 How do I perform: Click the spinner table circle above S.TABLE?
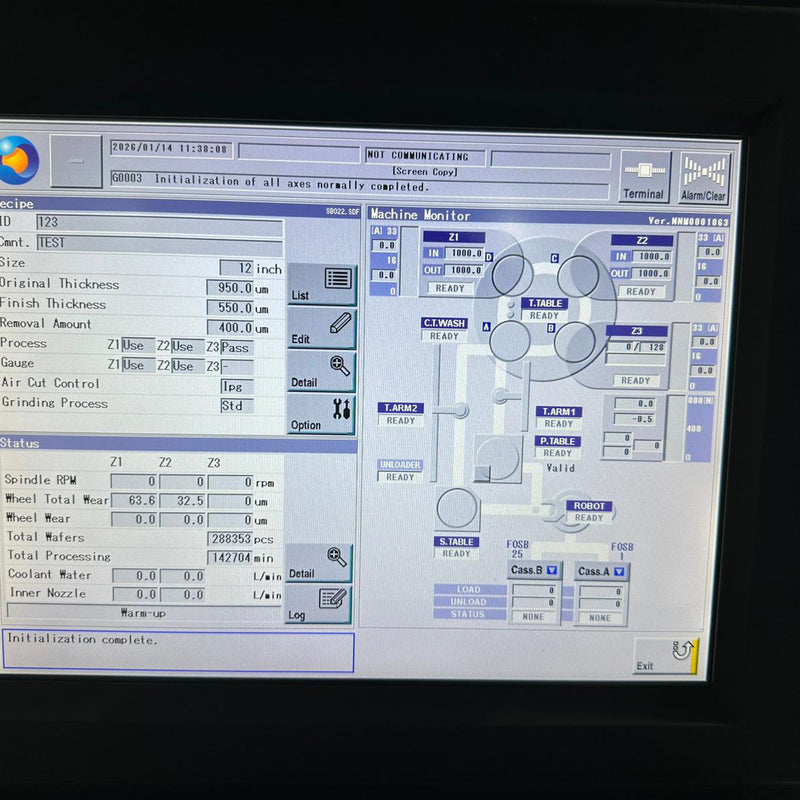(457, 509)
